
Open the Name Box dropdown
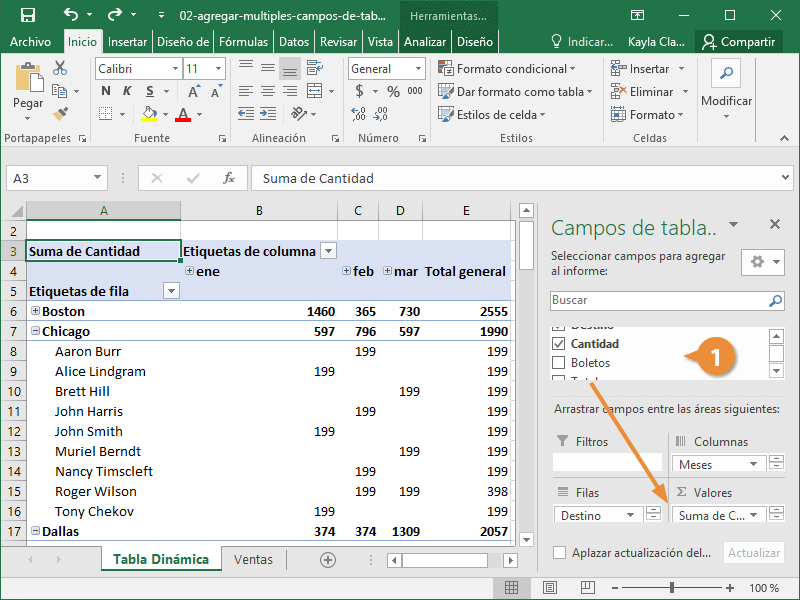coord(97,178)
